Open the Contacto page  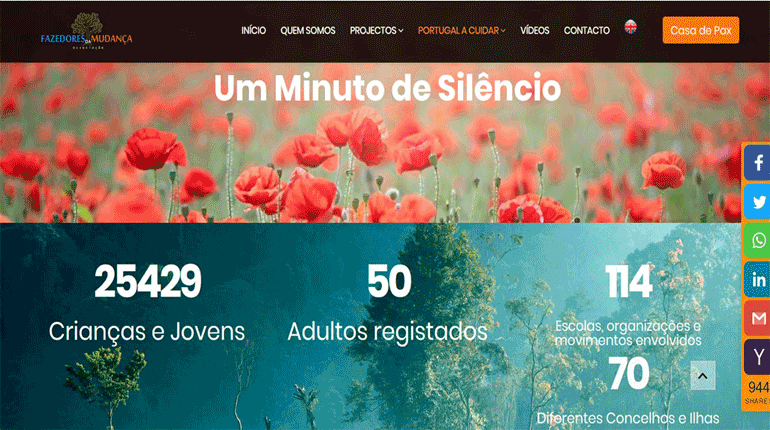(x=587, y=30)
